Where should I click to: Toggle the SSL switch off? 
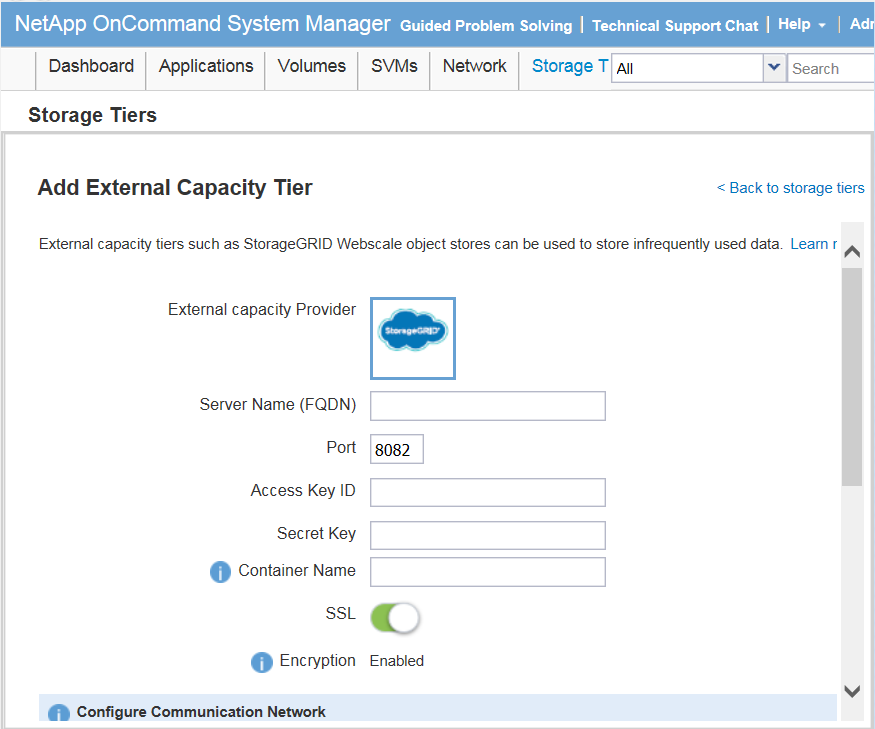coord(395,618)
